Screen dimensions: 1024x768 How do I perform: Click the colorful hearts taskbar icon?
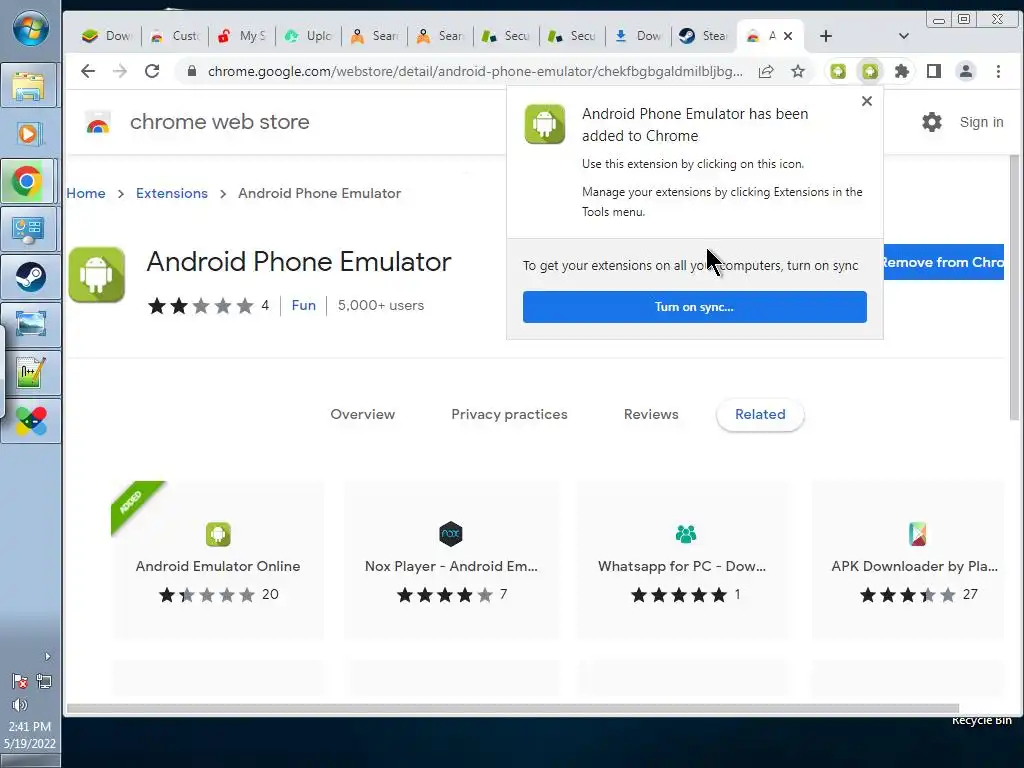pos(30,421)
